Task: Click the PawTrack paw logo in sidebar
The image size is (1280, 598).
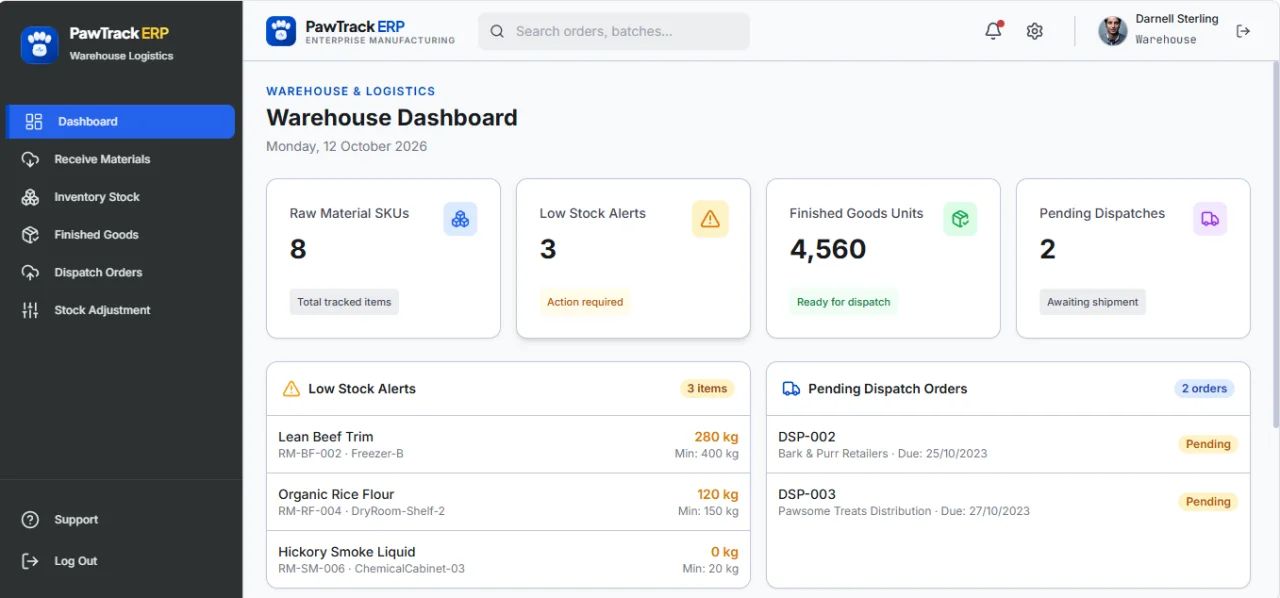Action: coord(40,45)
